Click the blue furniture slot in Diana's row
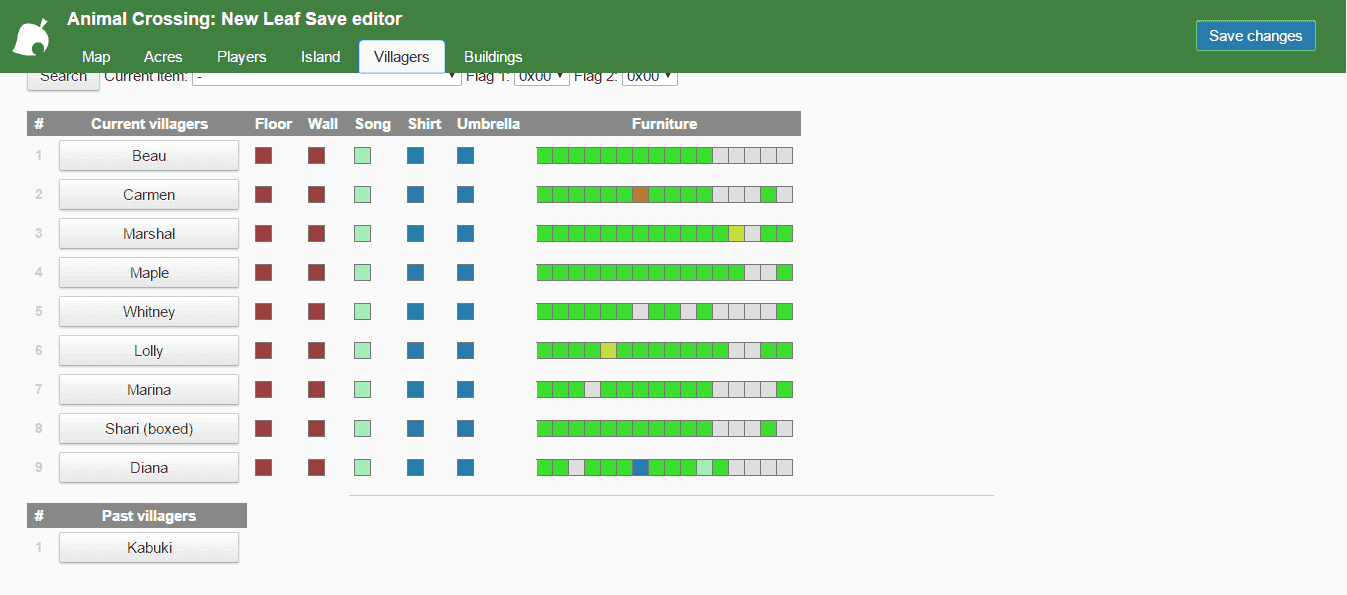This screenshot has height=595, width=1347. coord(641,468)
